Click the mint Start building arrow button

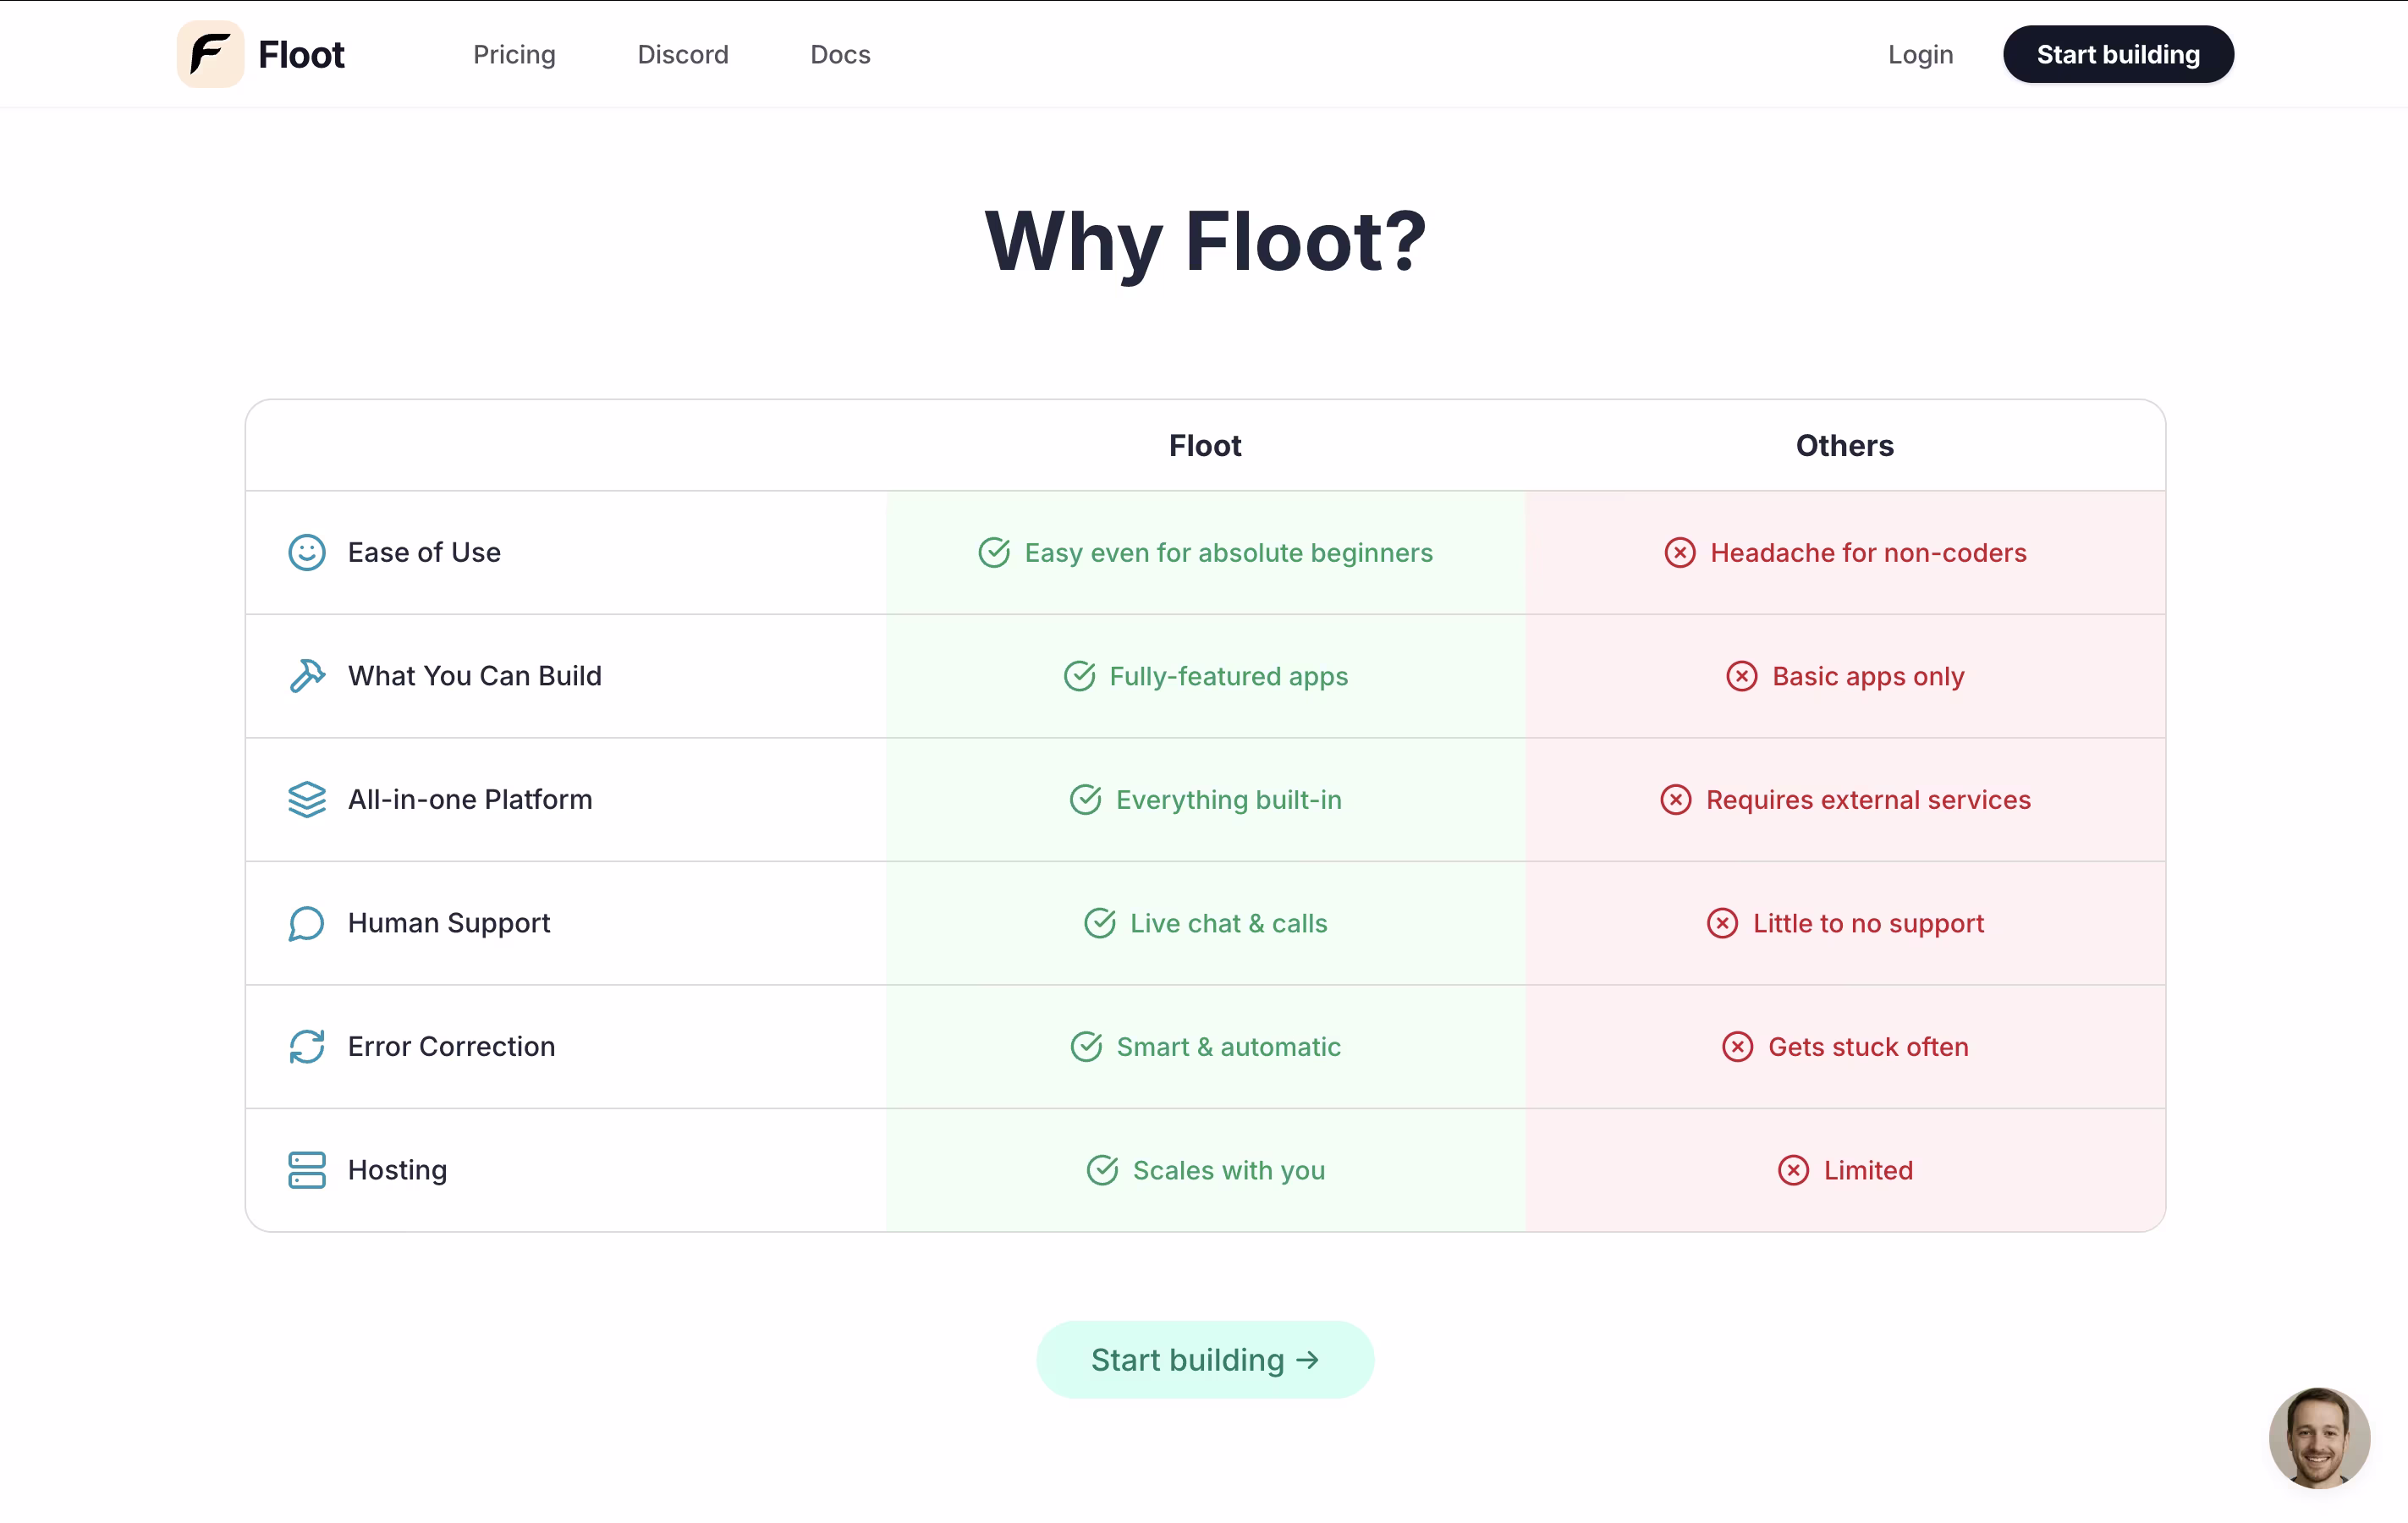[1205, 1359]
